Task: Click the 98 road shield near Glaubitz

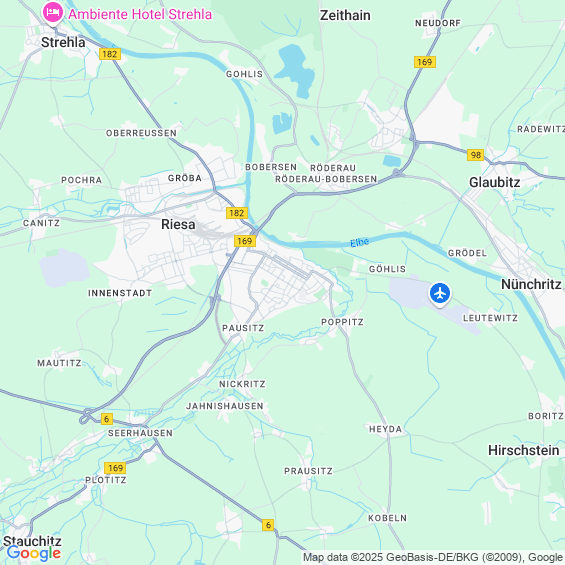Action: (476, 155)
